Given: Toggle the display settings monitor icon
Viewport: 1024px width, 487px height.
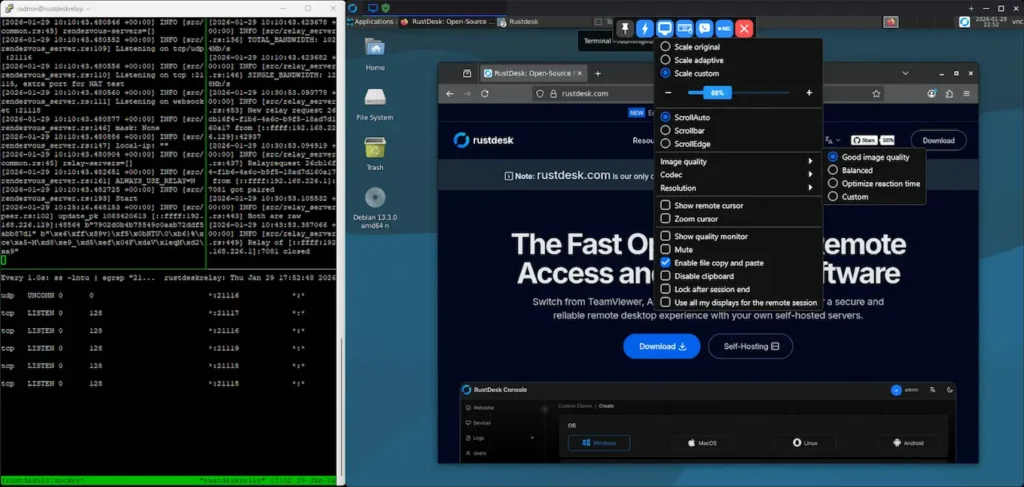Looking at the screenshot, I should coord(665,28).
